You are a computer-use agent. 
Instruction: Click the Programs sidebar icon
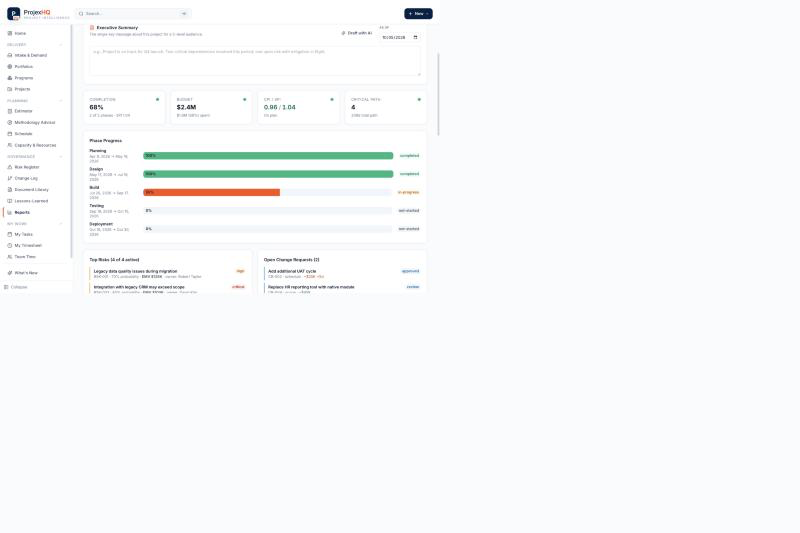[10, 78]
